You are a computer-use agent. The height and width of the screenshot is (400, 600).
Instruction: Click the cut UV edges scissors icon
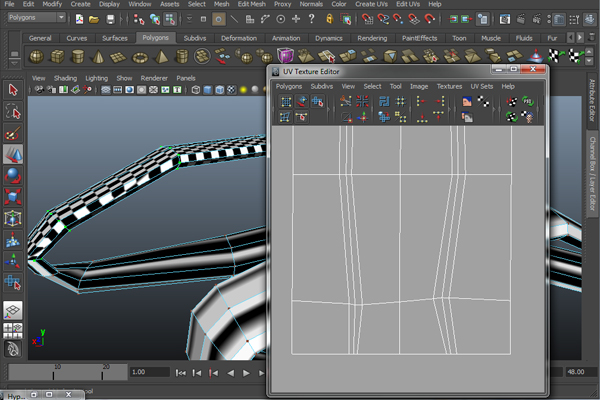tap(346, 101)
